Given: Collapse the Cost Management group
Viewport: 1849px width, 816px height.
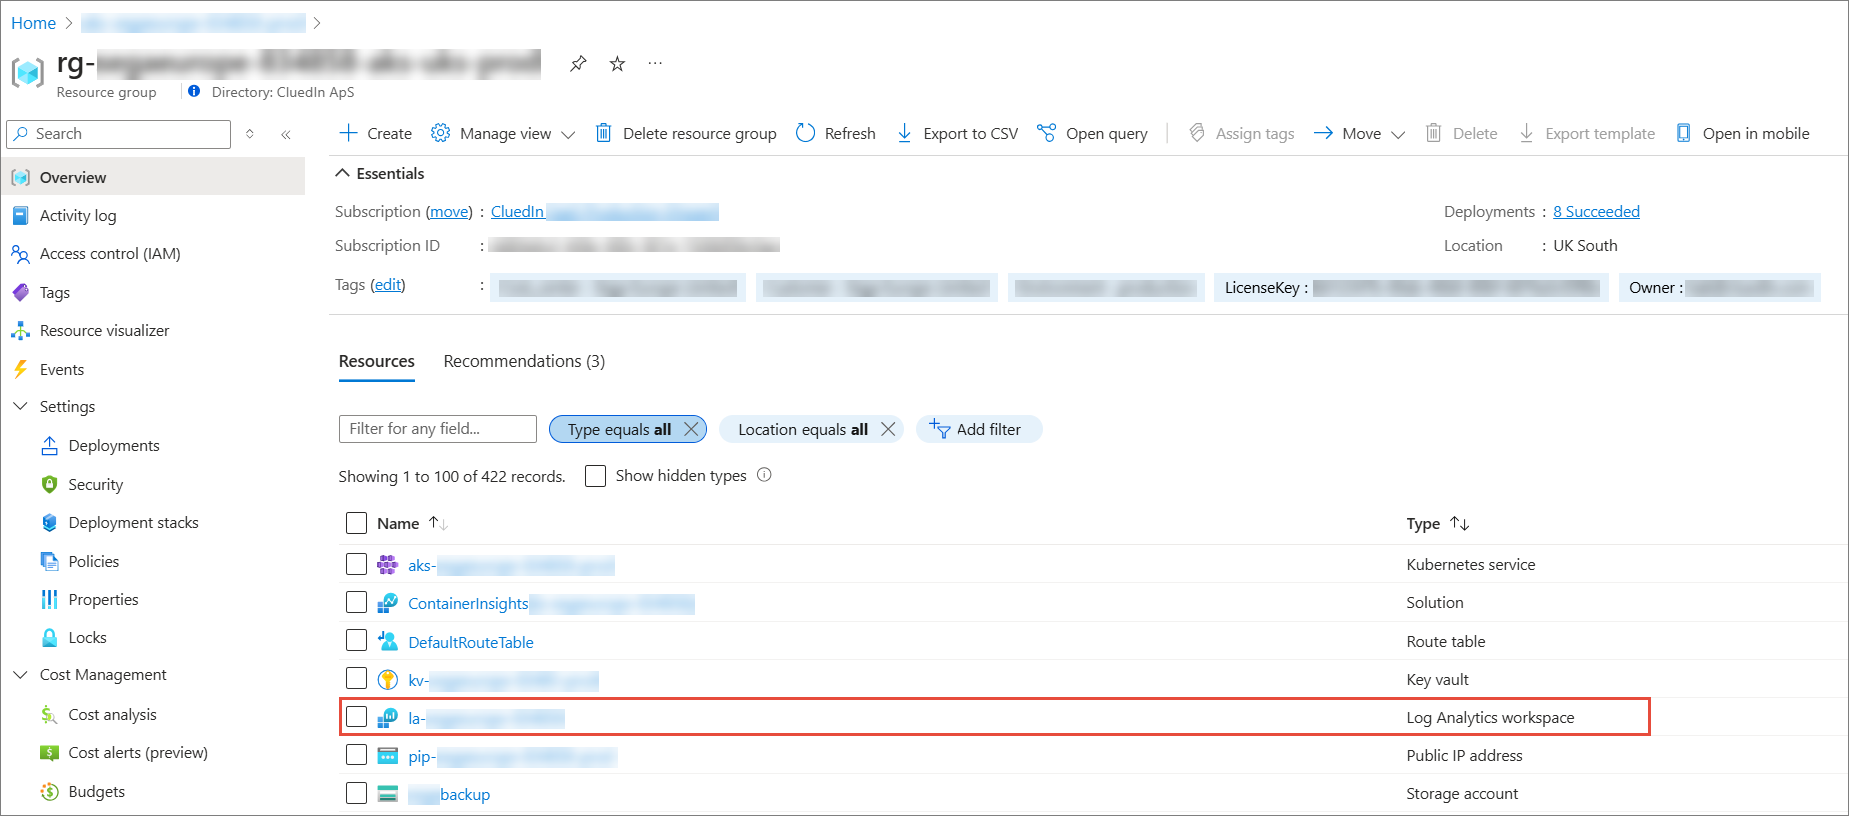Looking at the screenshot, I should (x=20, y=675).
